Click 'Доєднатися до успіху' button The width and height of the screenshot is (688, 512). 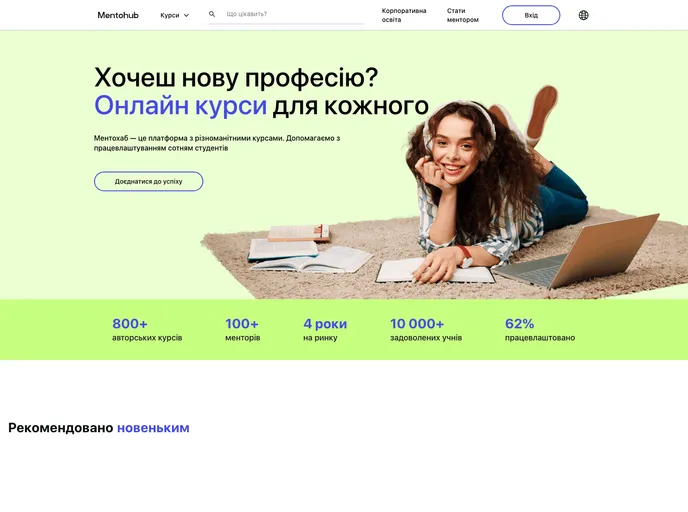(x=148, y=181)
